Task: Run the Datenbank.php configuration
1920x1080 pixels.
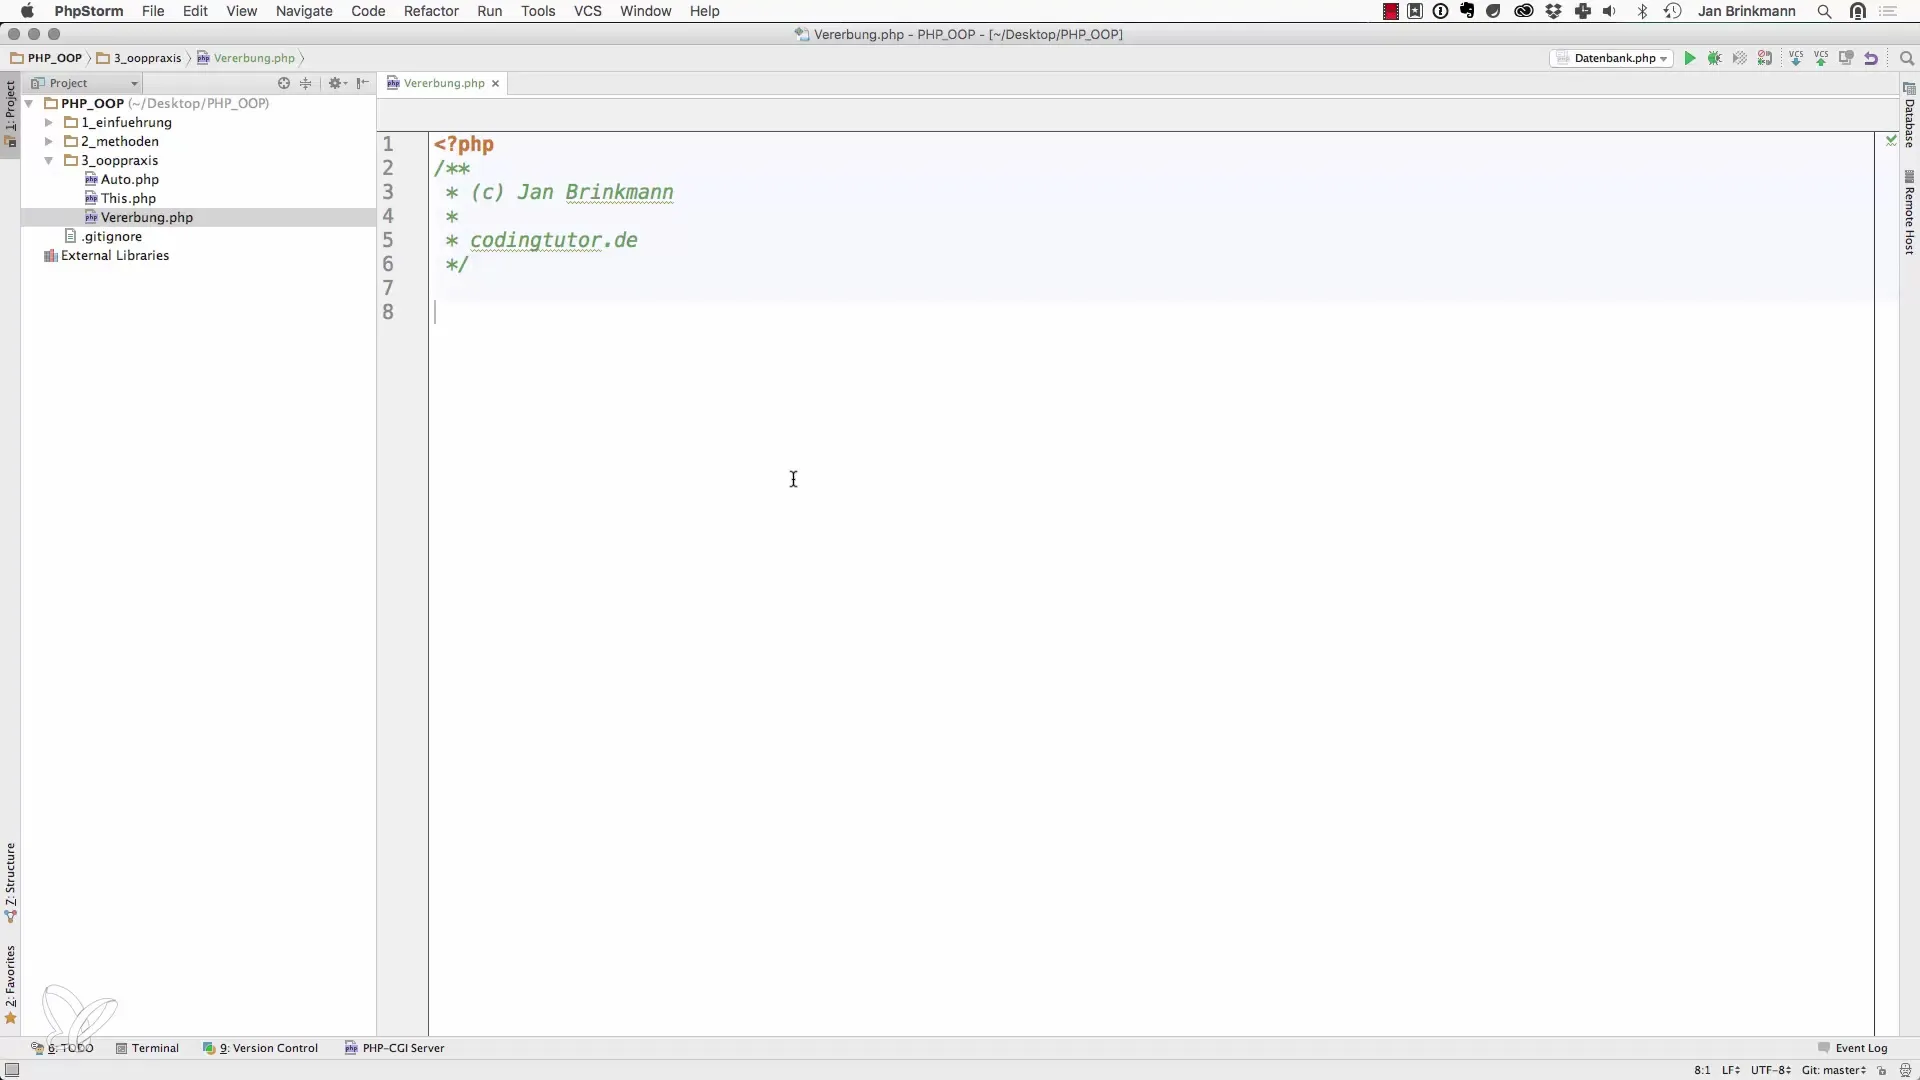Action: [x=1690, y=58]
